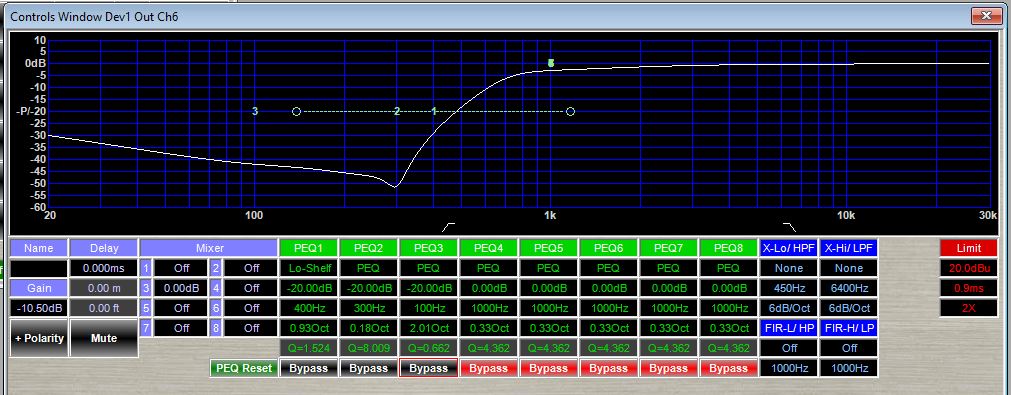Toggle the Mute button
Viewport: 1011px width, 395px height.
(104, 338)
